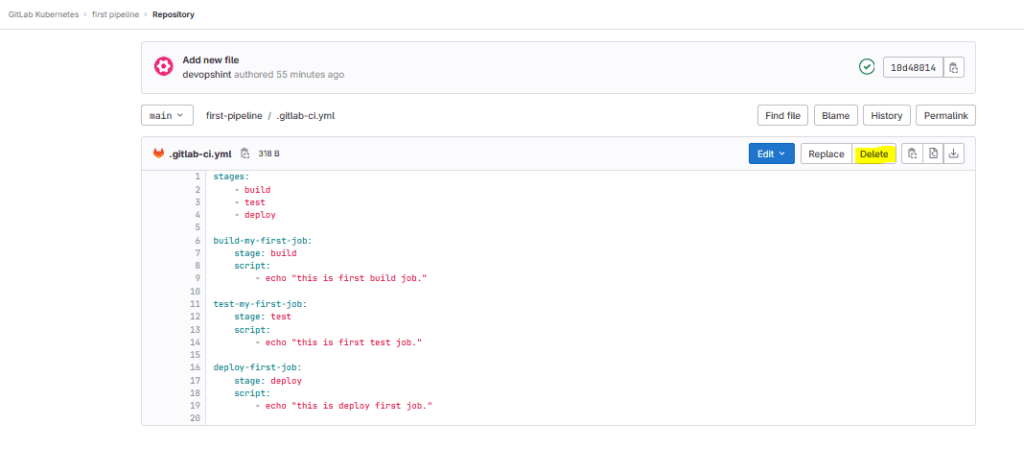Click the 'authored 55 minutes ago' timestamp
Screen dimensions: 1024x471
click(x=289, y=74)
